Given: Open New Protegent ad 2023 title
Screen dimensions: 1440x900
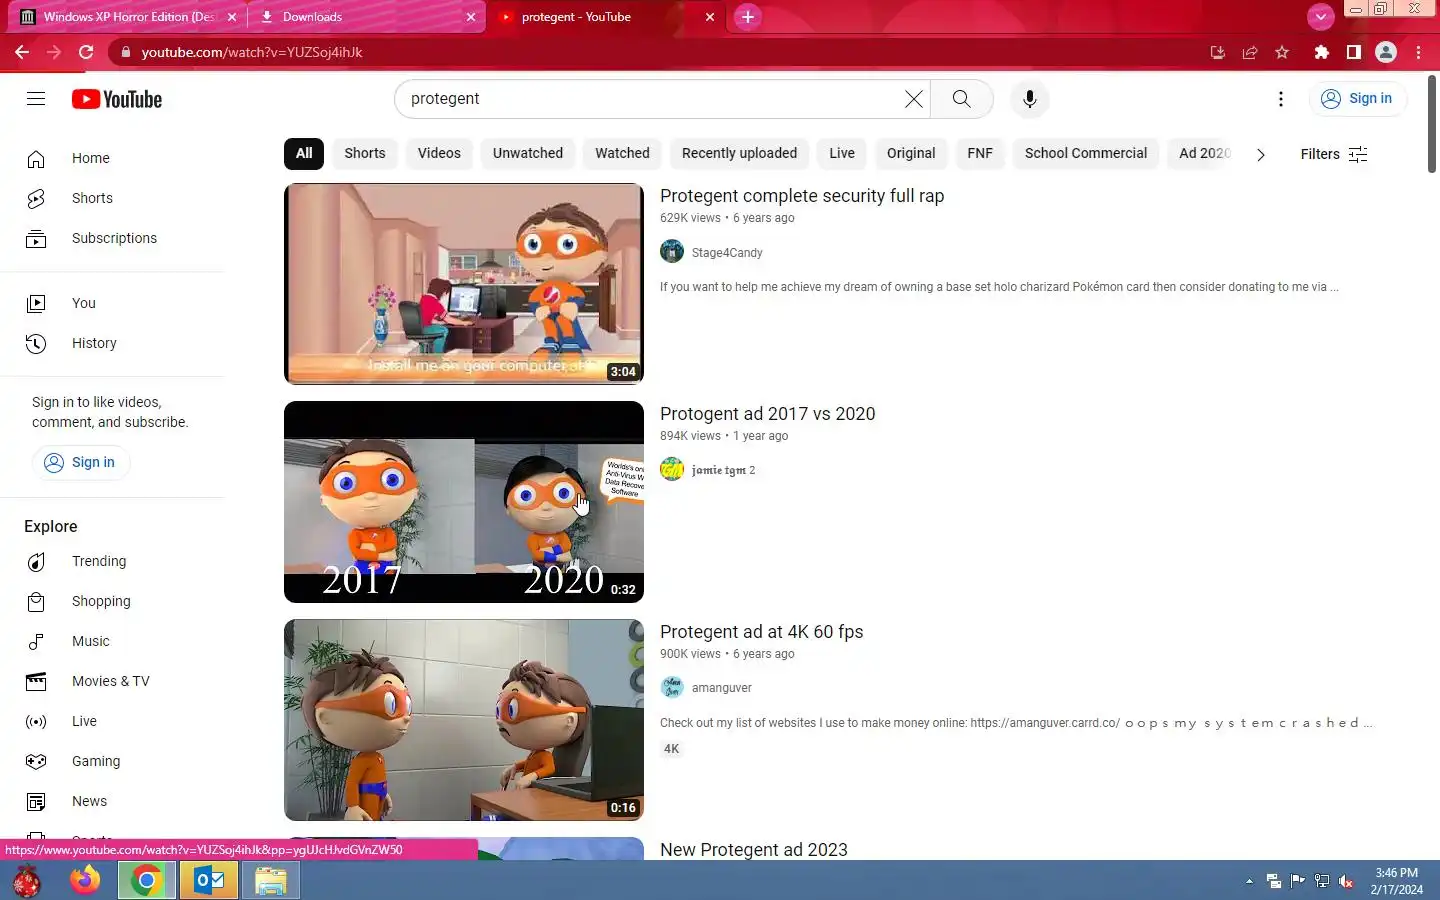Looking at the screenshot, I should [x=753, y=849].
